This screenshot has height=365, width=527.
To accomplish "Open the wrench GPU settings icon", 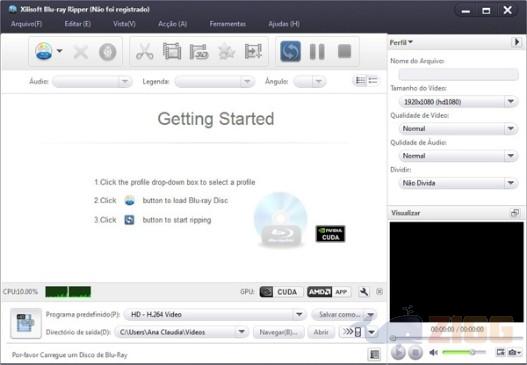I will (364, 292).
